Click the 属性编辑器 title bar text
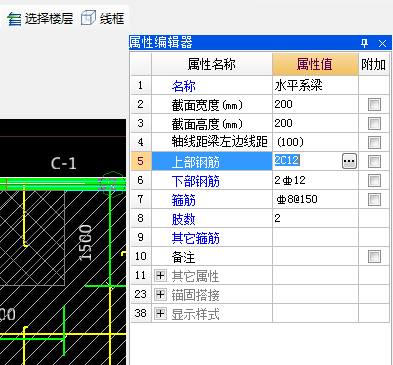 [161, 43]
